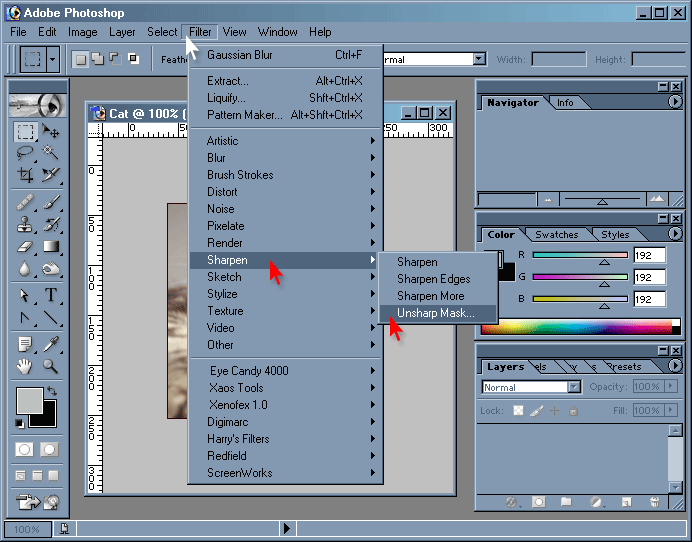Open the Fill slider arrow
Screen dimensions: 692x542
(x=671, y=410)
